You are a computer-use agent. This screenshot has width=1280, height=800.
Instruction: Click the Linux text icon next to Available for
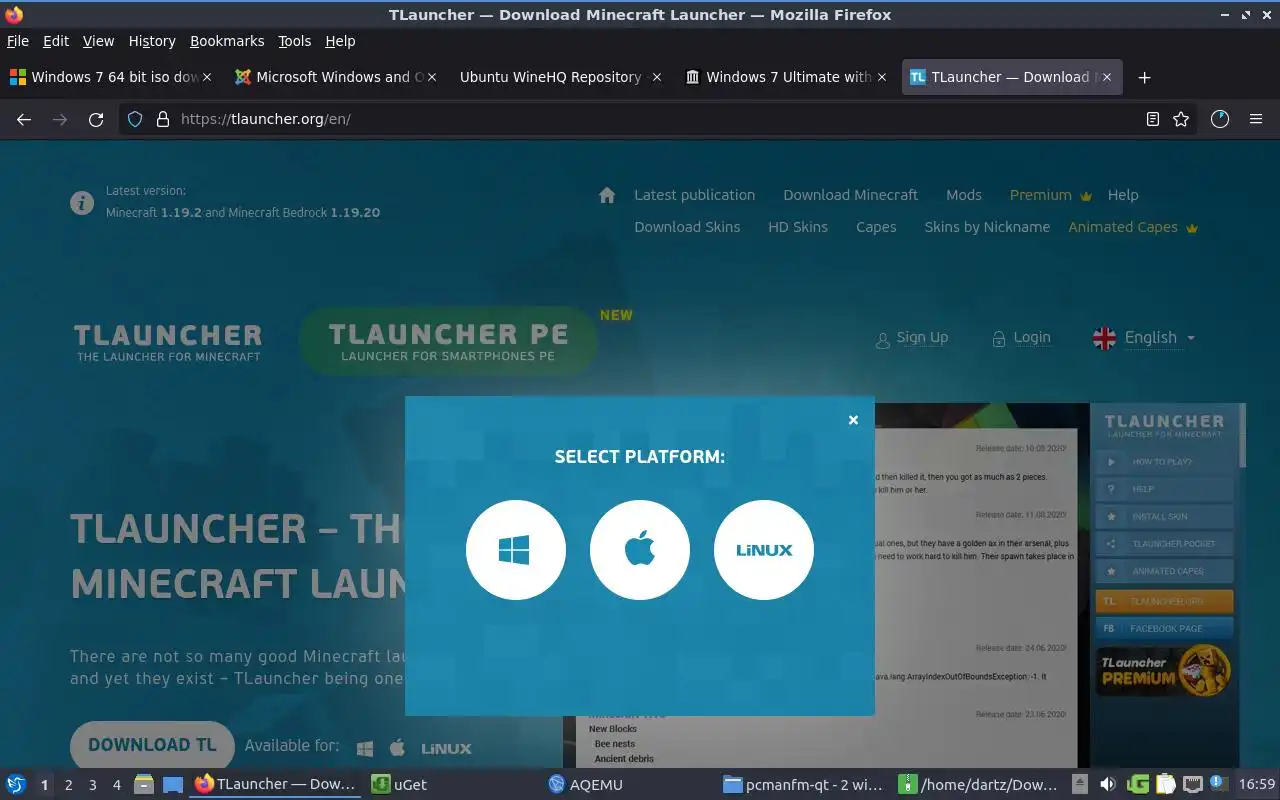(446, 748)
